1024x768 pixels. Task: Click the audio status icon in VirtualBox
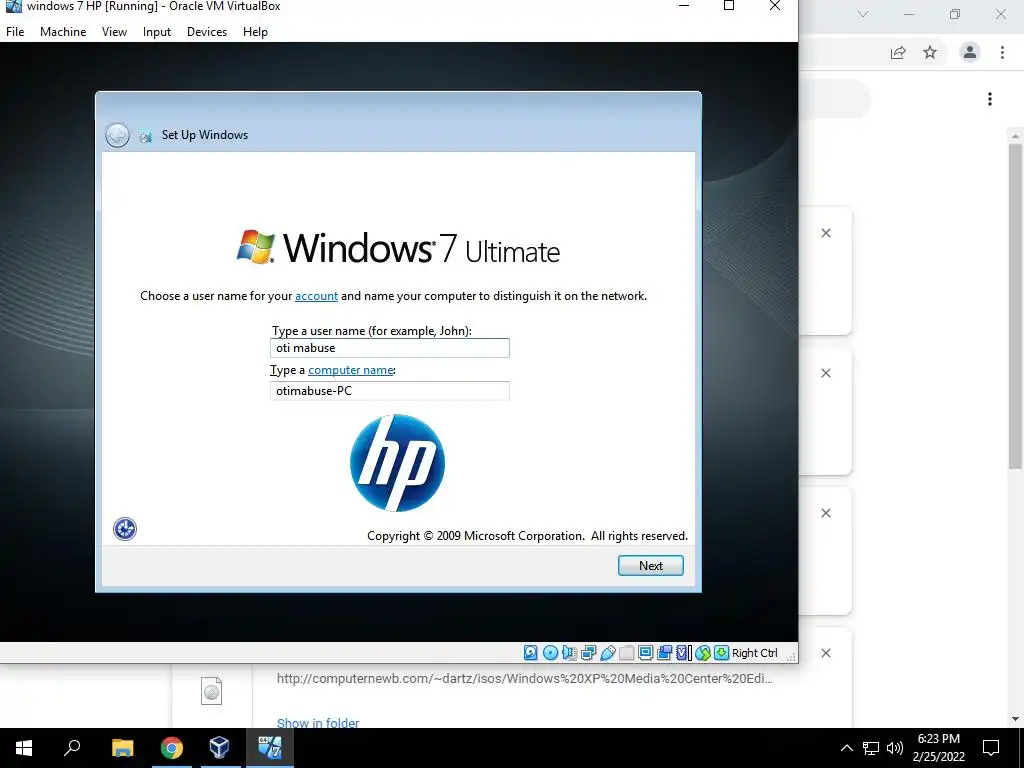point(569,652)
